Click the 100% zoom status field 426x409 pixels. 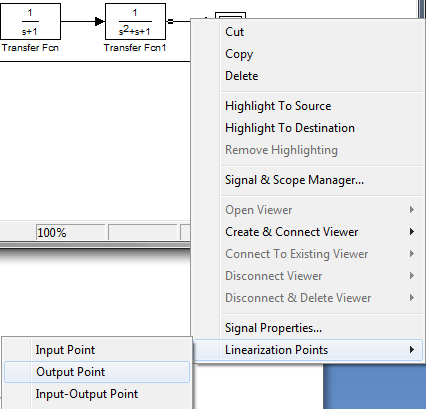coord(70,232)
